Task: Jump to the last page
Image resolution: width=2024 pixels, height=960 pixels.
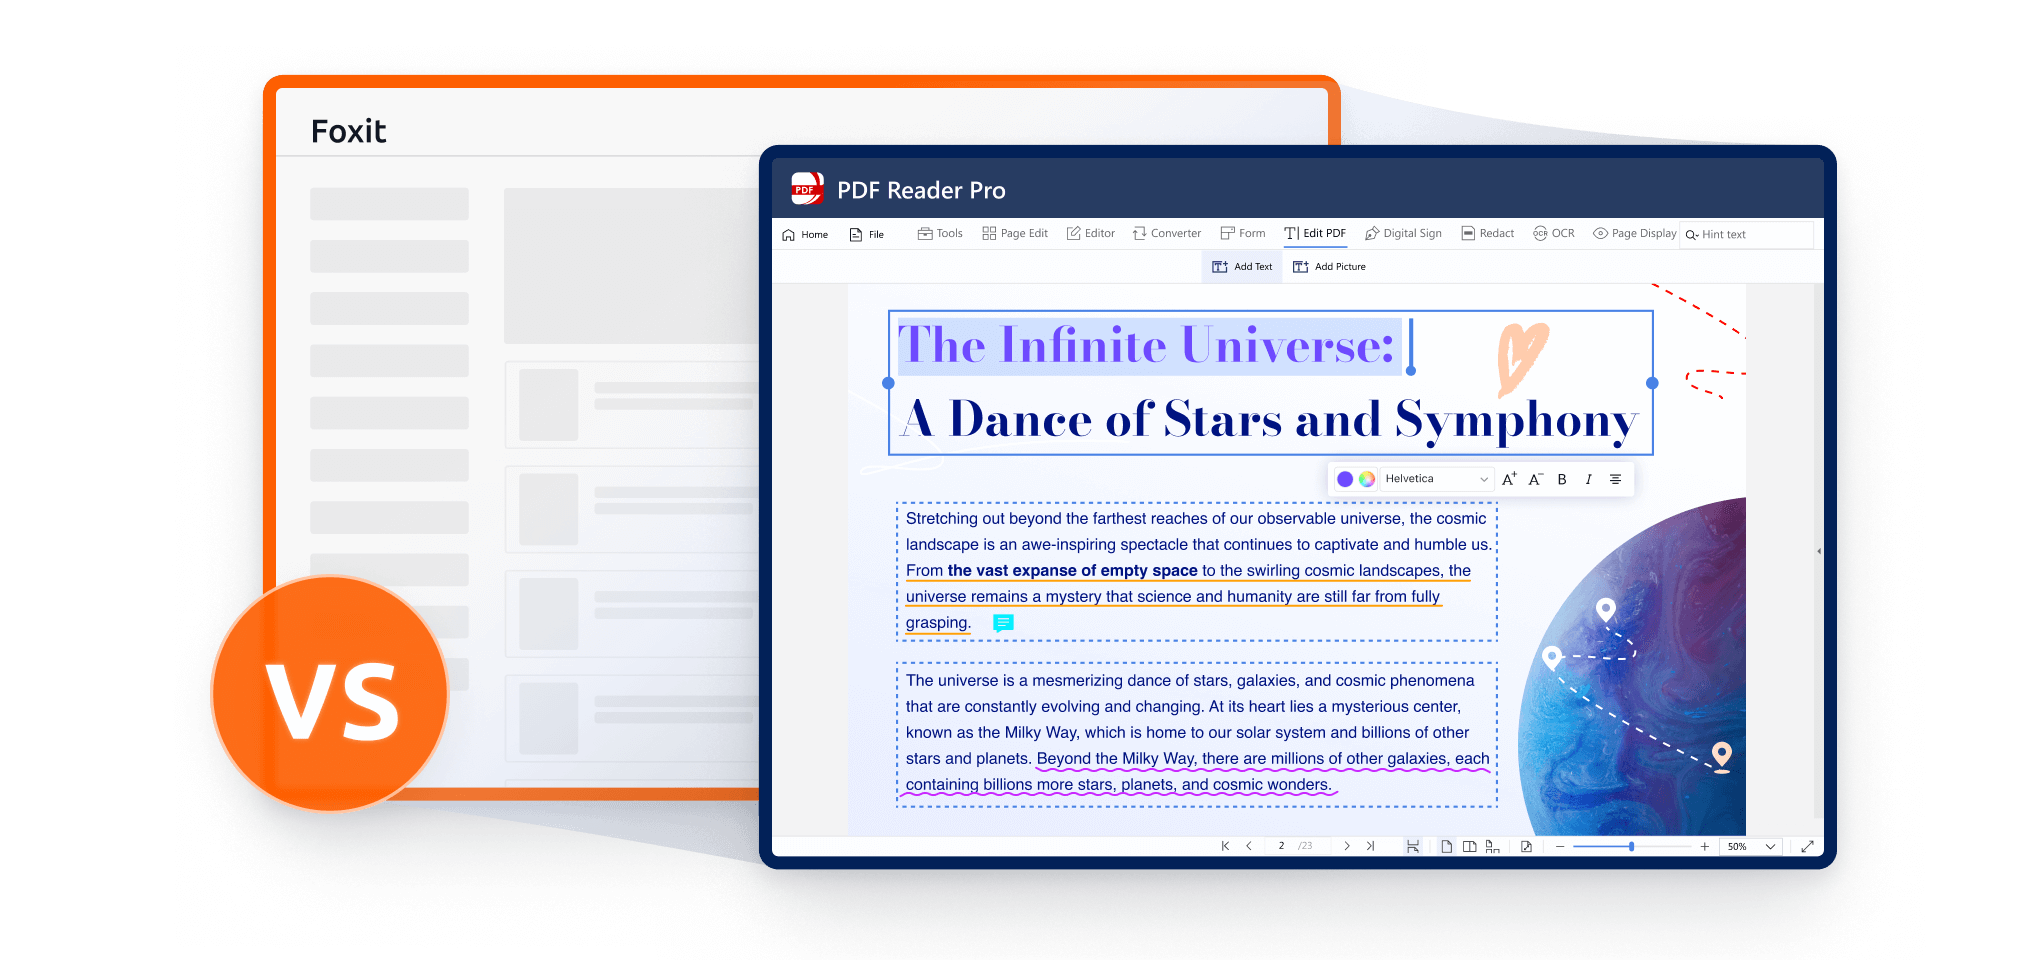Action: pos(1370,846)
